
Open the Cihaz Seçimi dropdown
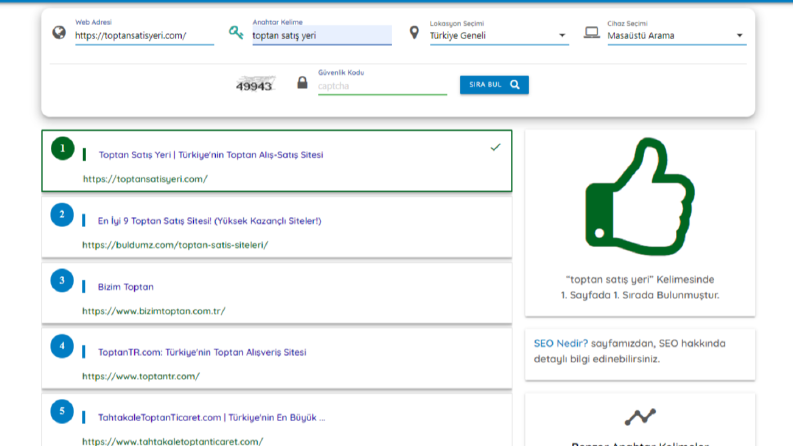(677, 35)
